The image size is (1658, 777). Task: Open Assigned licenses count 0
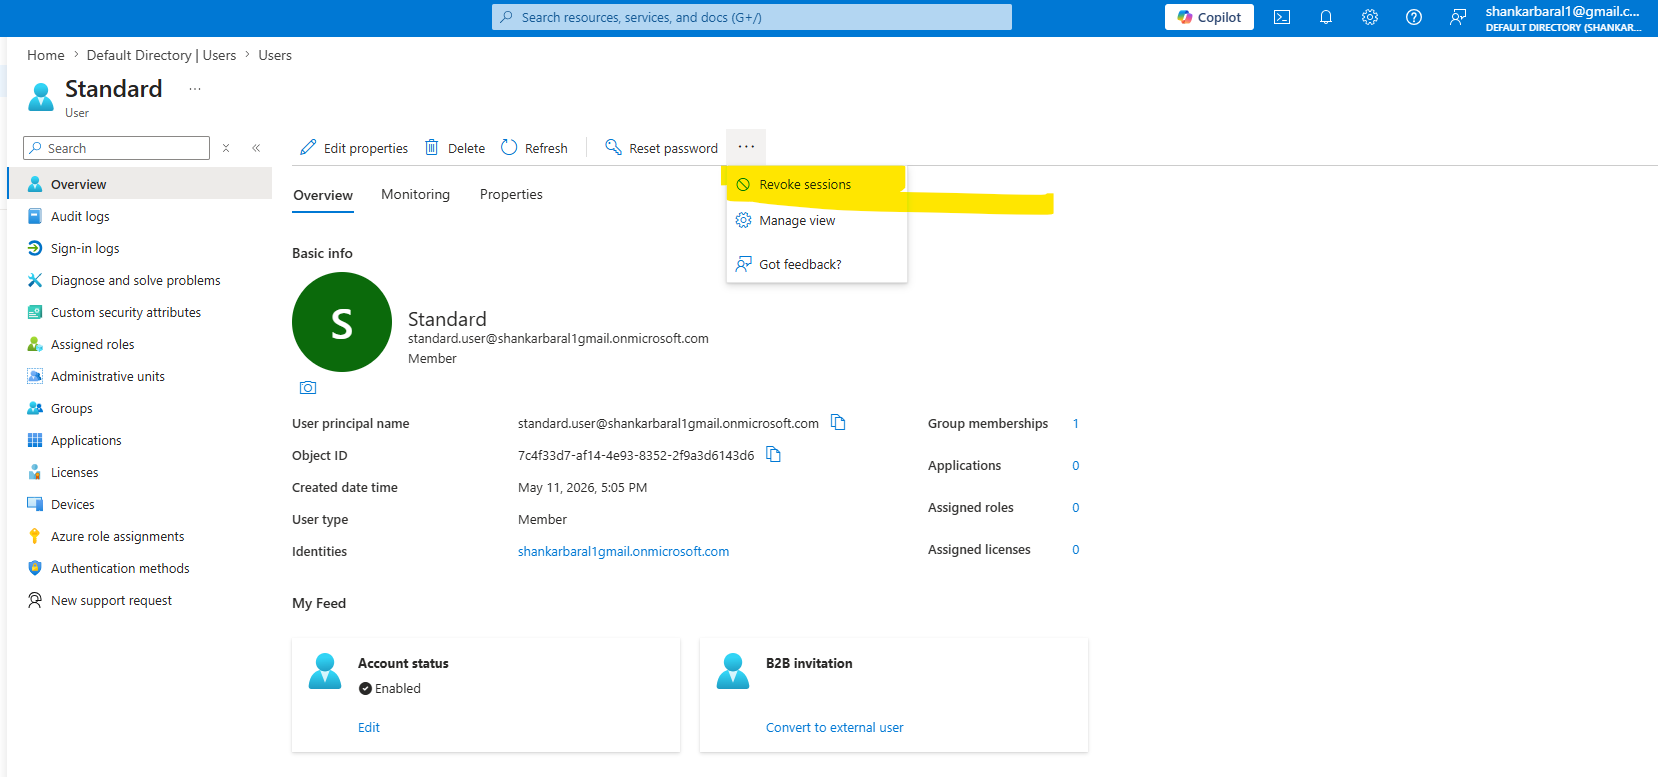(1076, 550)
